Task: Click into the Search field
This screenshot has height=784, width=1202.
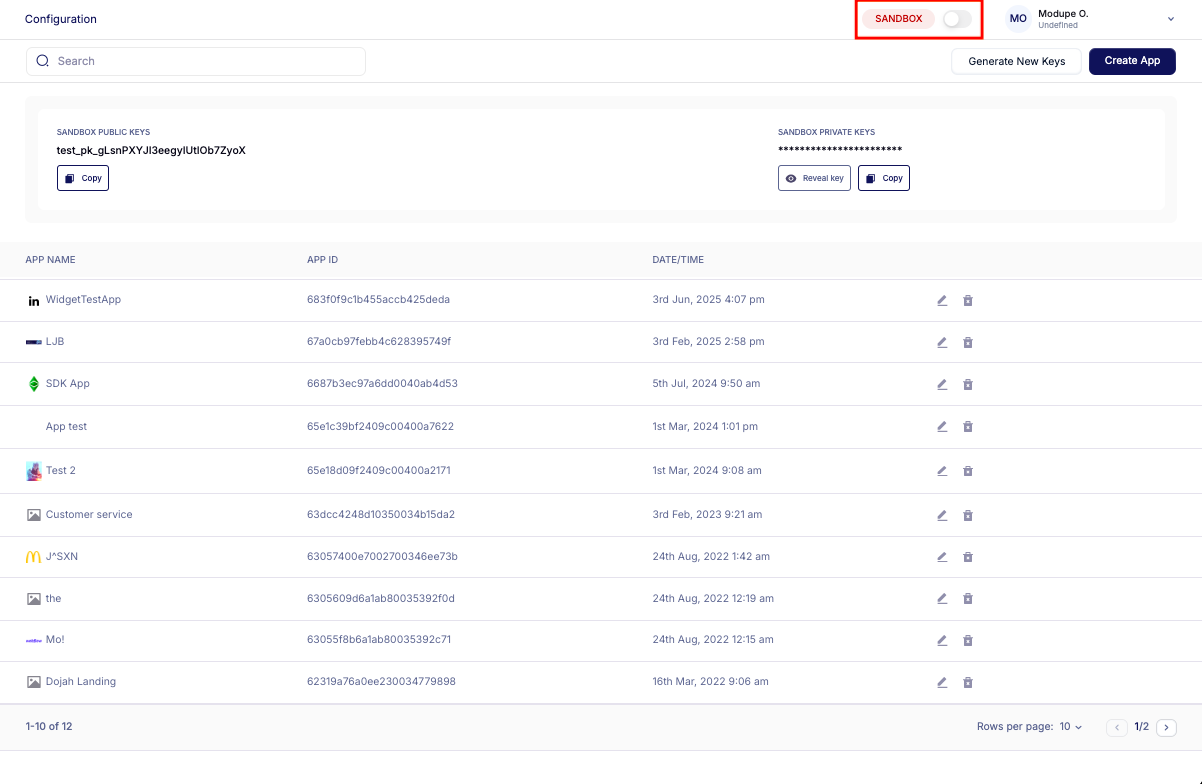Action: point(196,61)
